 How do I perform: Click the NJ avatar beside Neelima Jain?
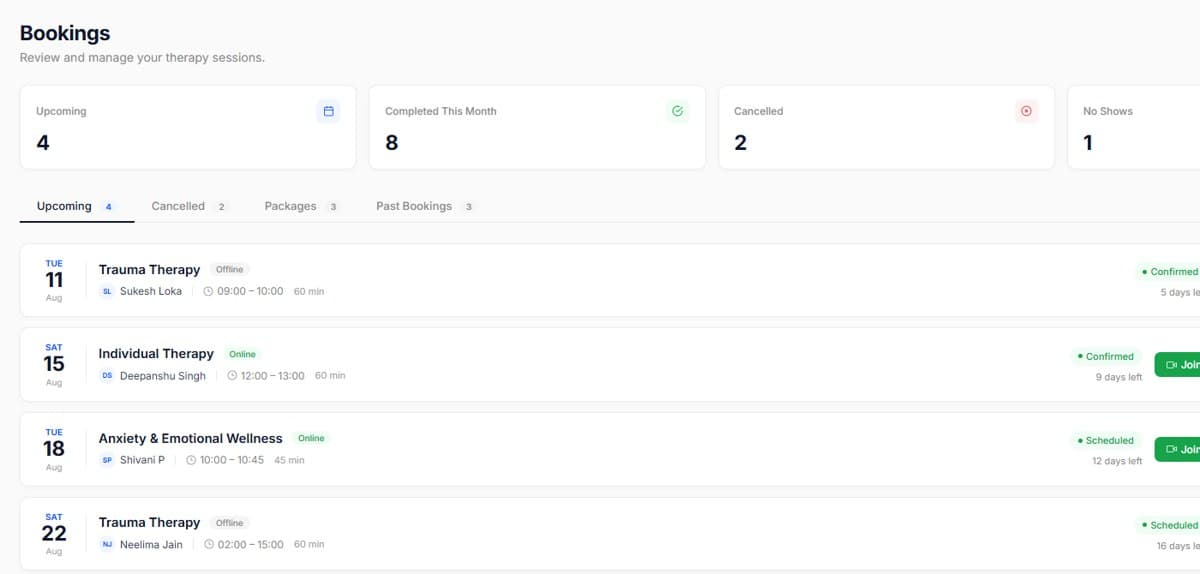[107, 545]
